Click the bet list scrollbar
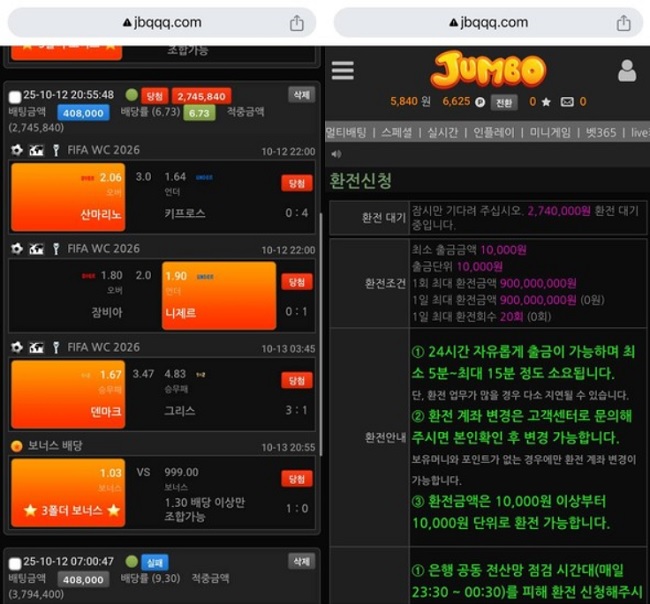The height and width of the screenshot is (604, 650). (320, 334)
